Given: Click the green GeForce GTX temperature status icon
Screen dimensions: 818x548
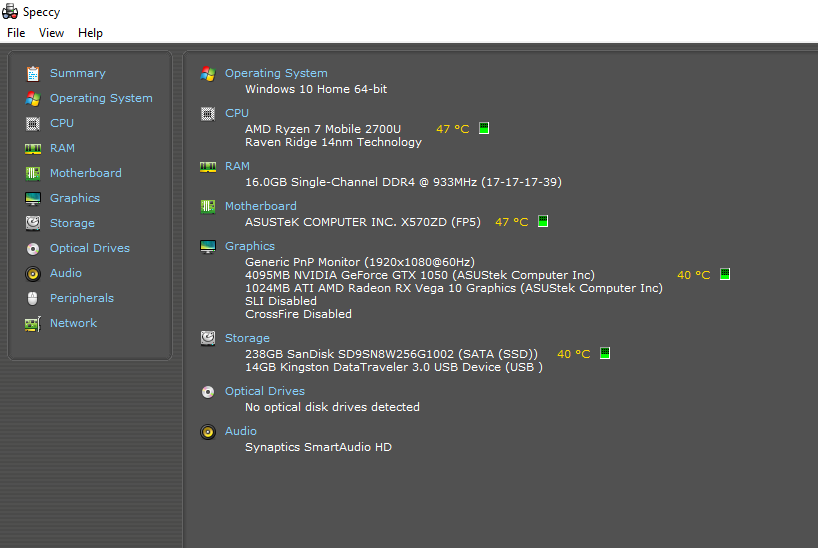Looking at the screenshot, I should [725, 274].
